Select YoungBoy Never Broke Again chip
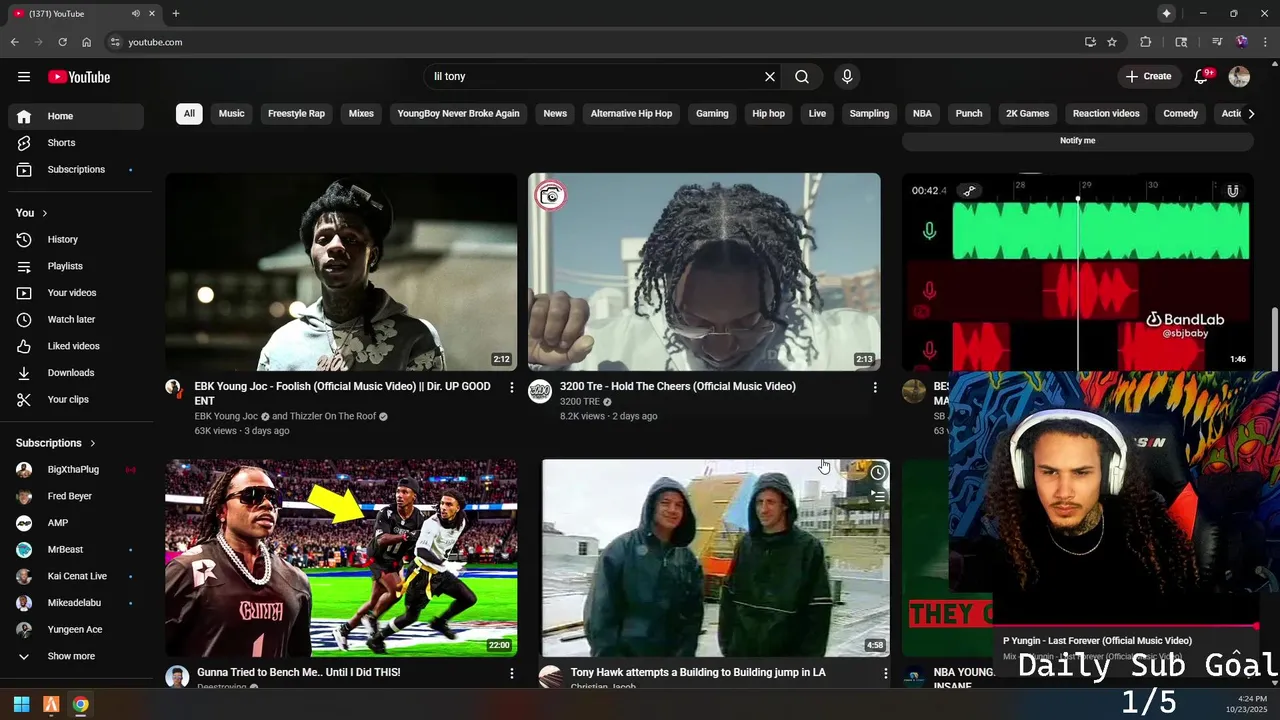1280x720 pixels. tap(458, 114)
